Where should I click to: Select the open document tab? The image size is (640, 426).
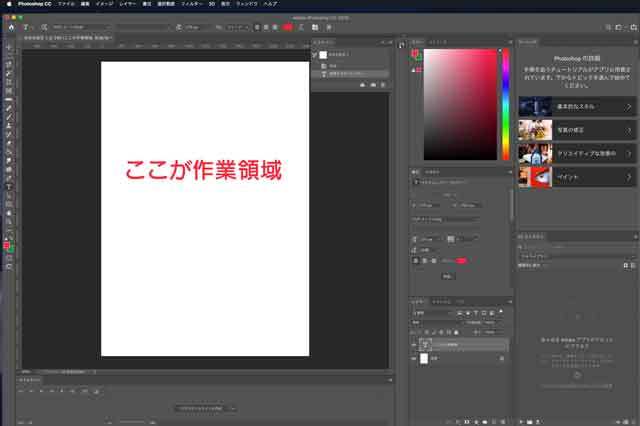[x=67, y=38]
